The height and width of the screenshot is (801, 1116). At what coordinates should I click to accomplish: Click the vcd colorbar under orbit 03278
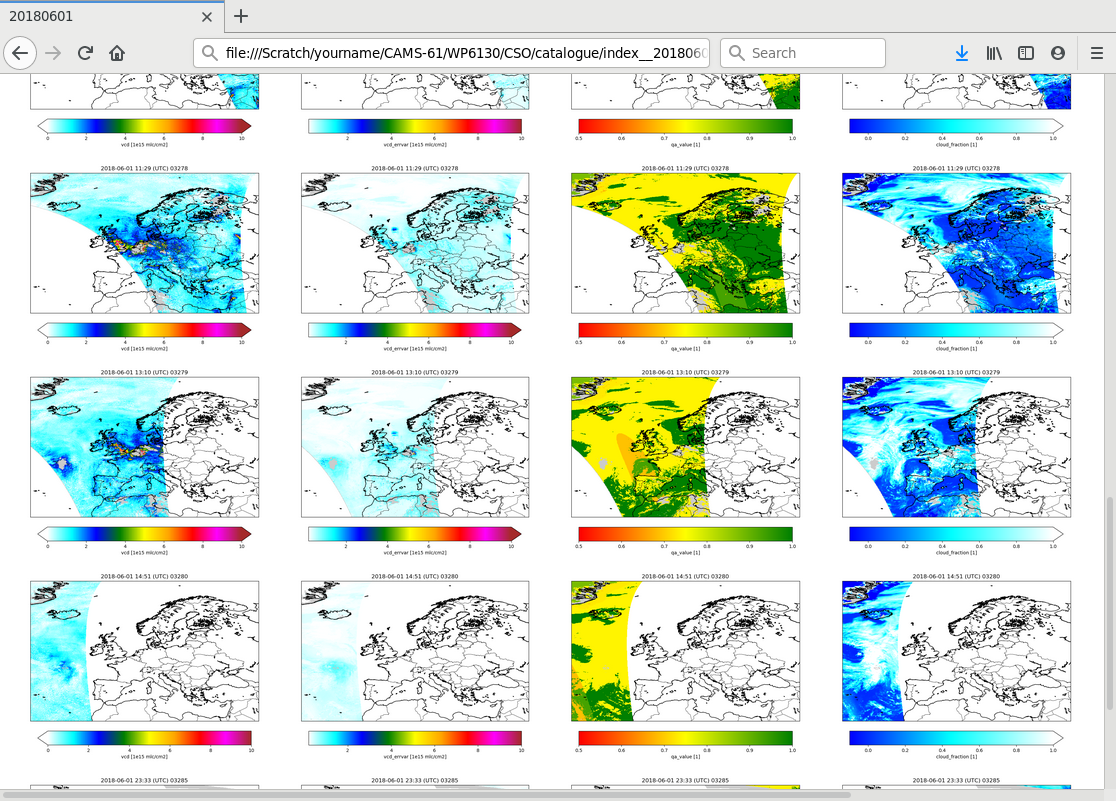(144, 330)
